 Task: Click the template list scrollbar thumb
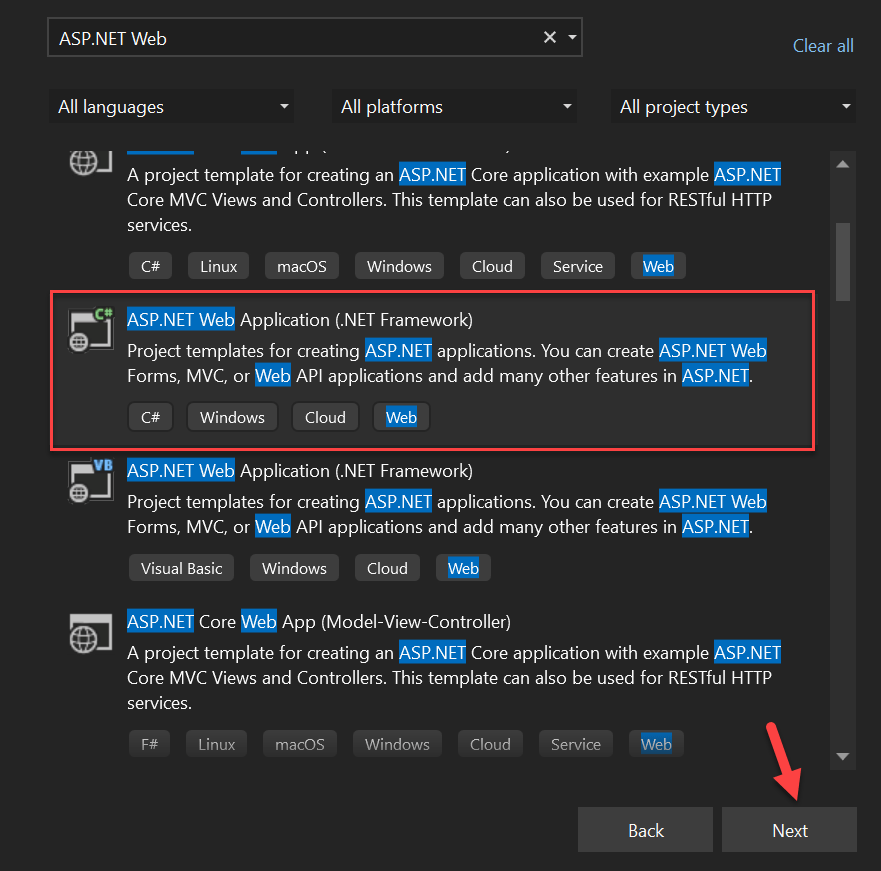coord(842,262)
